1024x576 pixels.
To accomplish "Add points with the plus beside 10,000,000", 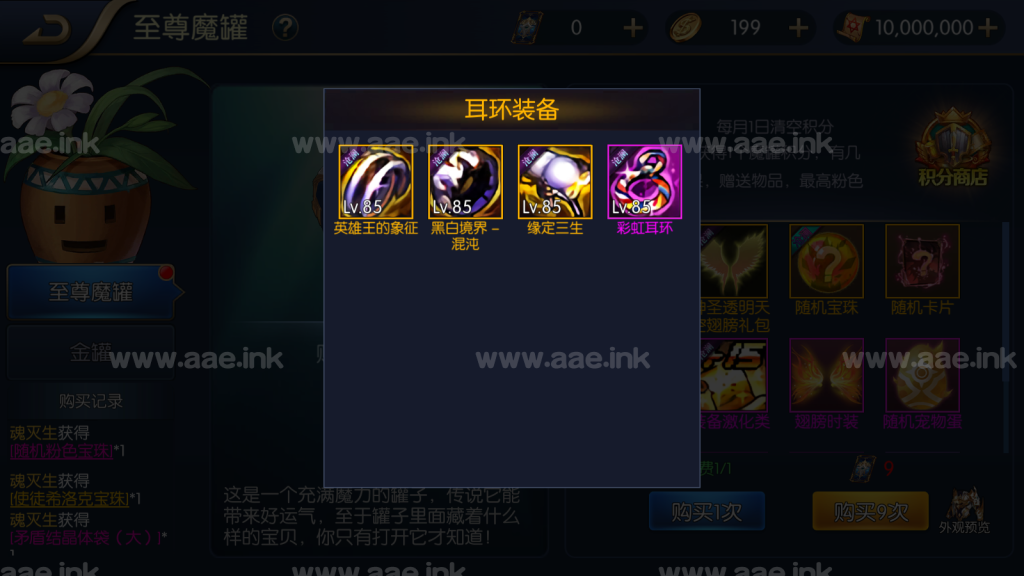I will (x=988, y=28).
